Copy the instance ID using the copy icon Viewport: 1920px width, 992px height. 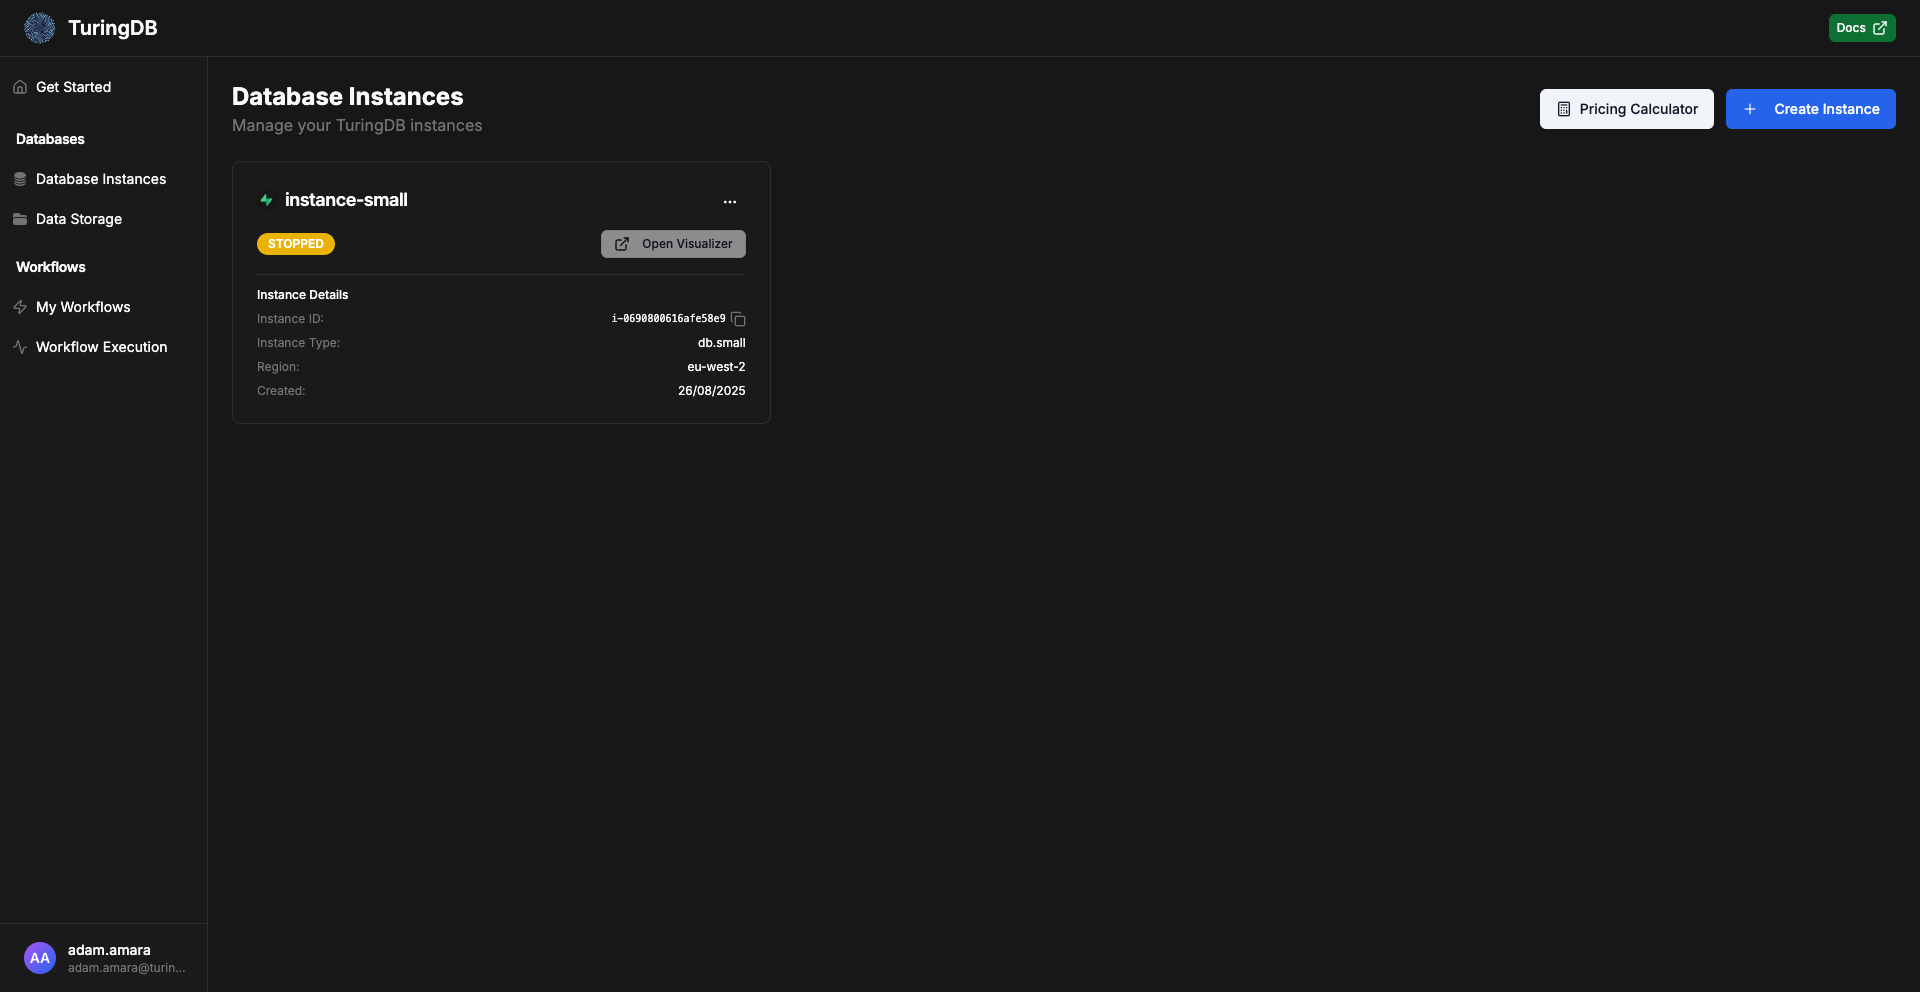(738, 319)
